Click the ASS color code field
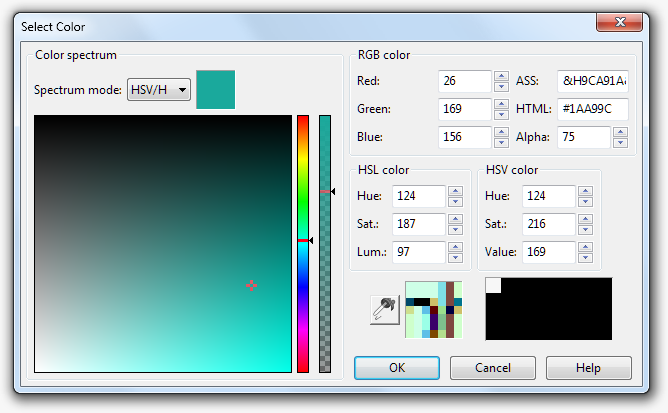 coord(593,81)
